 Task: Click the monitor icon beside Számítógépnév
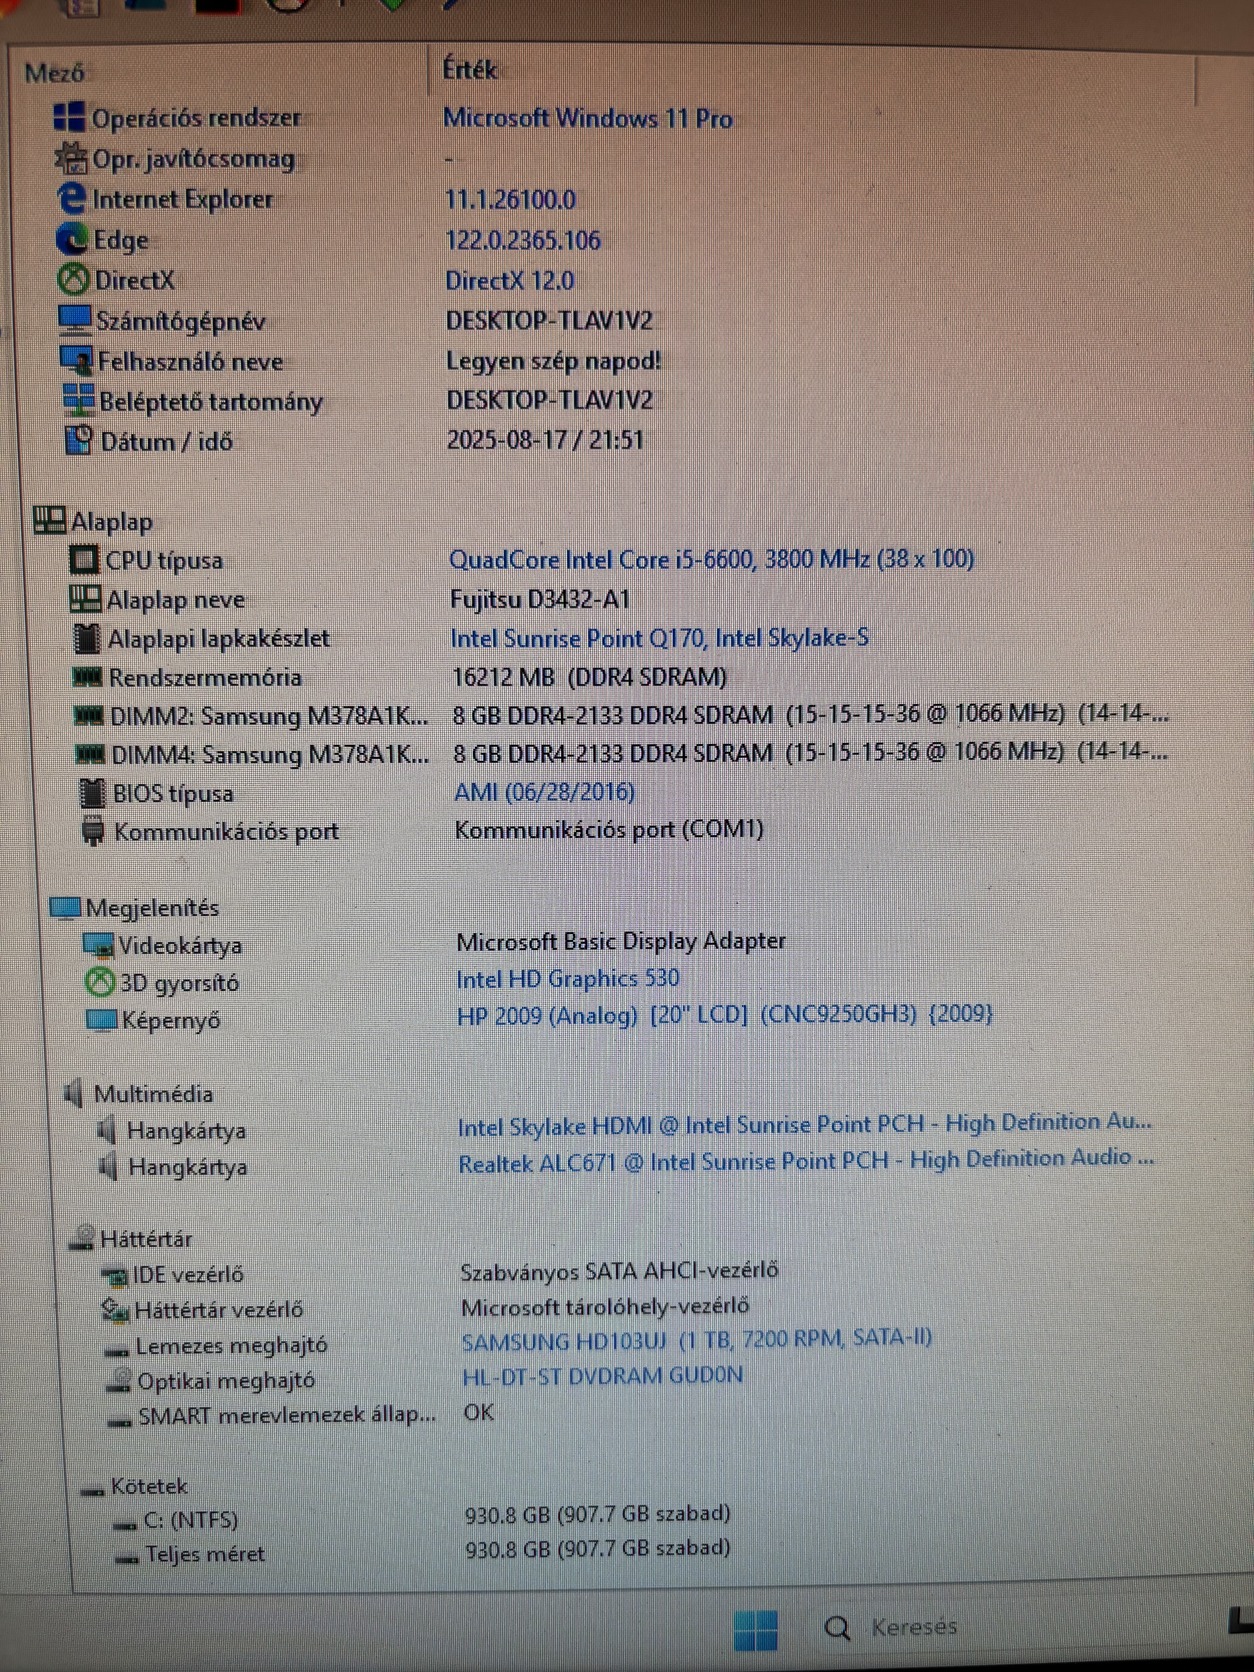[x=75, y=320]
